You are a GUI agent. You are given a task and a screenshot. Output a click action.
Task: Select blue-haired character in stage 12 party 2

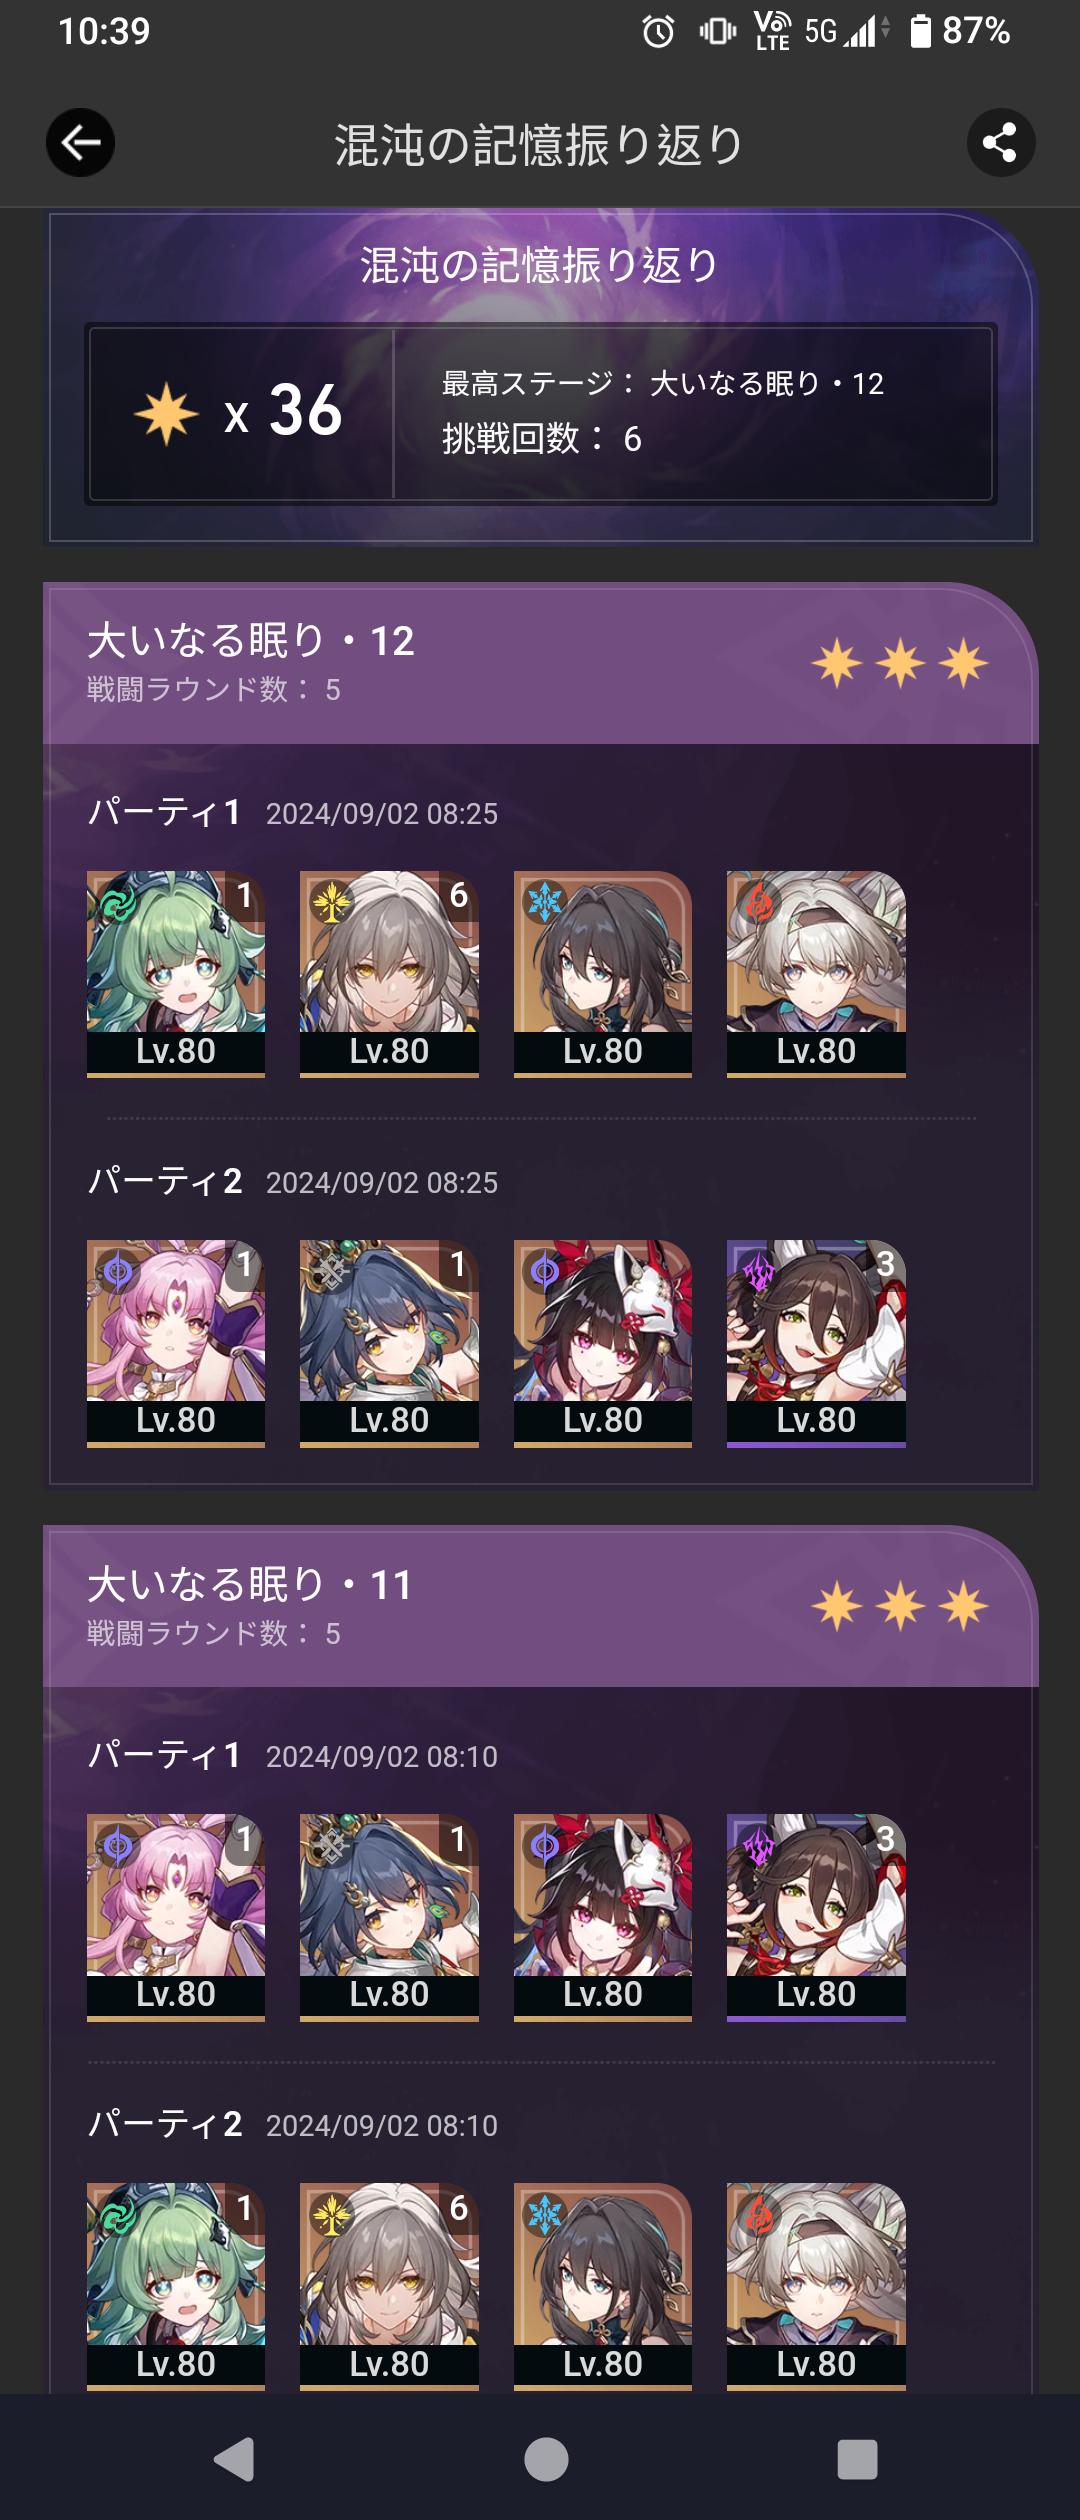tap(389, 1343)
